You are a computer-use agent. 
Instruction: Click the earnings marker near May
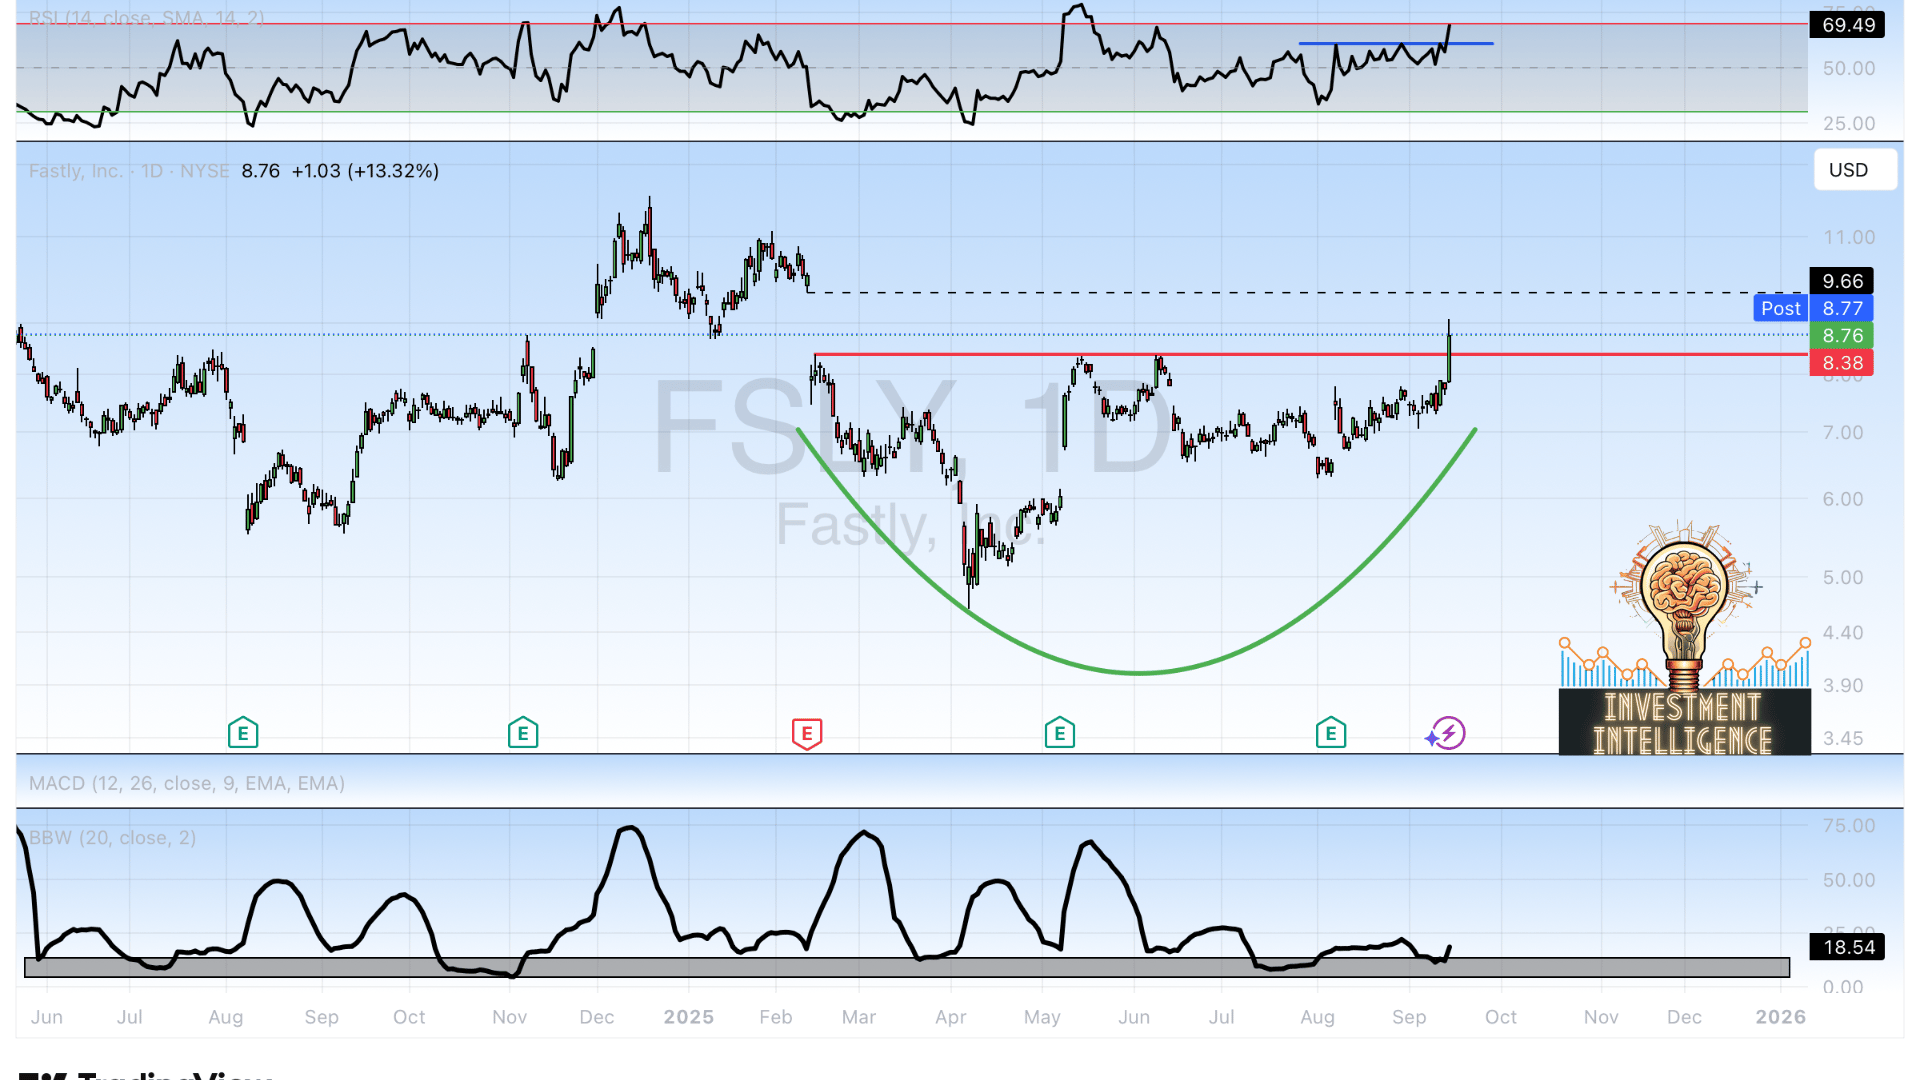pos(1060,733)
